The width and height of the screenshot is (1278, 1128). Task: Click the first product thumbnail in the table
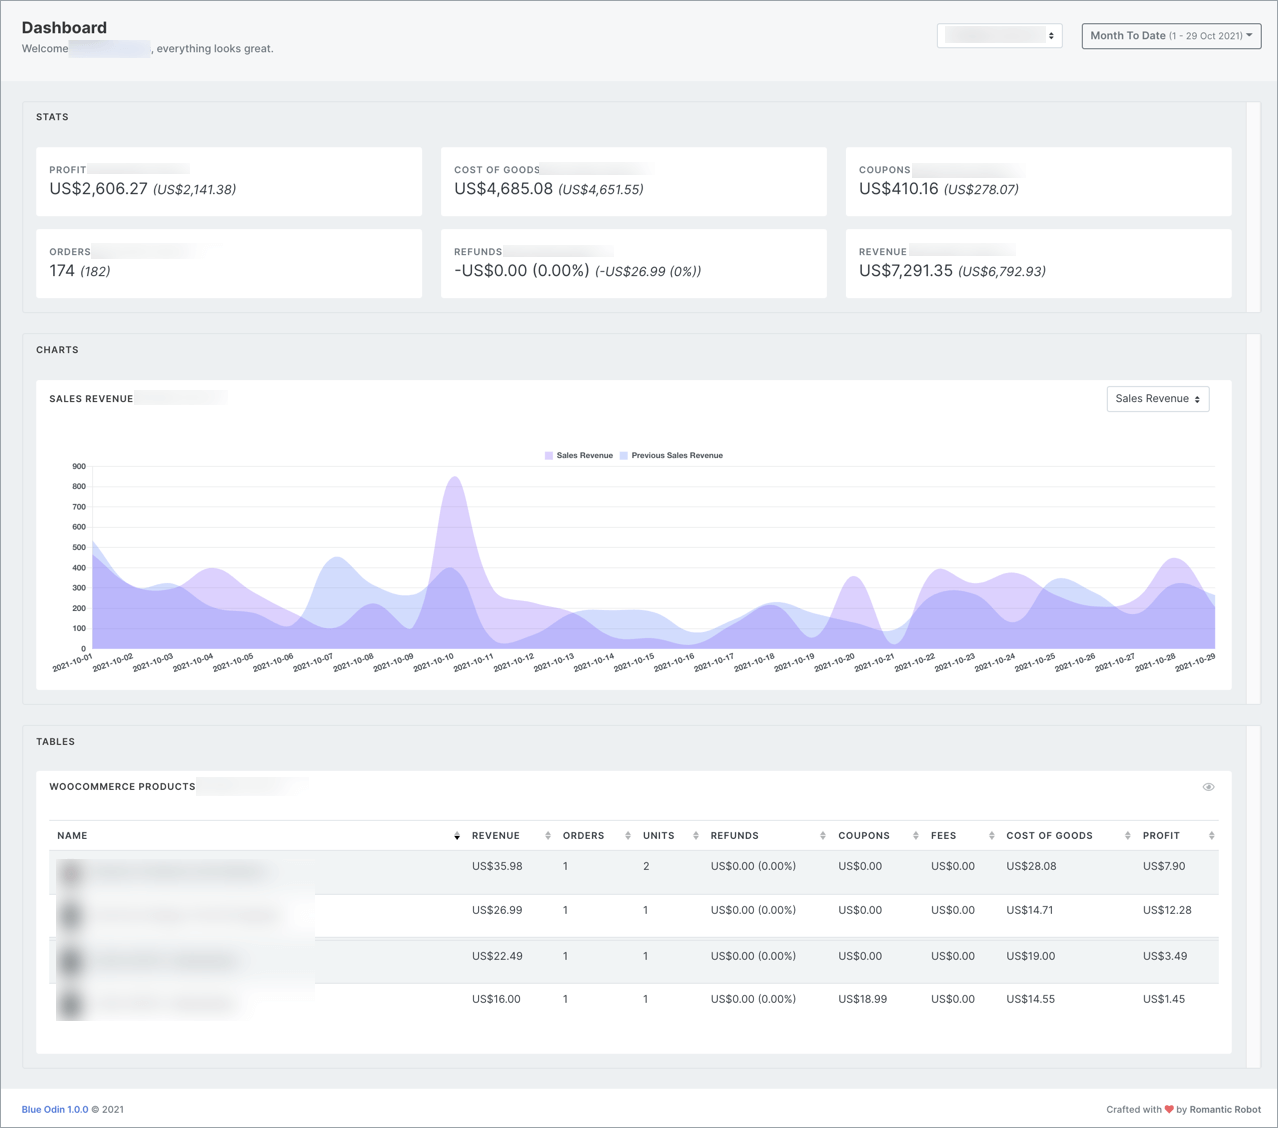coord(71,872)
